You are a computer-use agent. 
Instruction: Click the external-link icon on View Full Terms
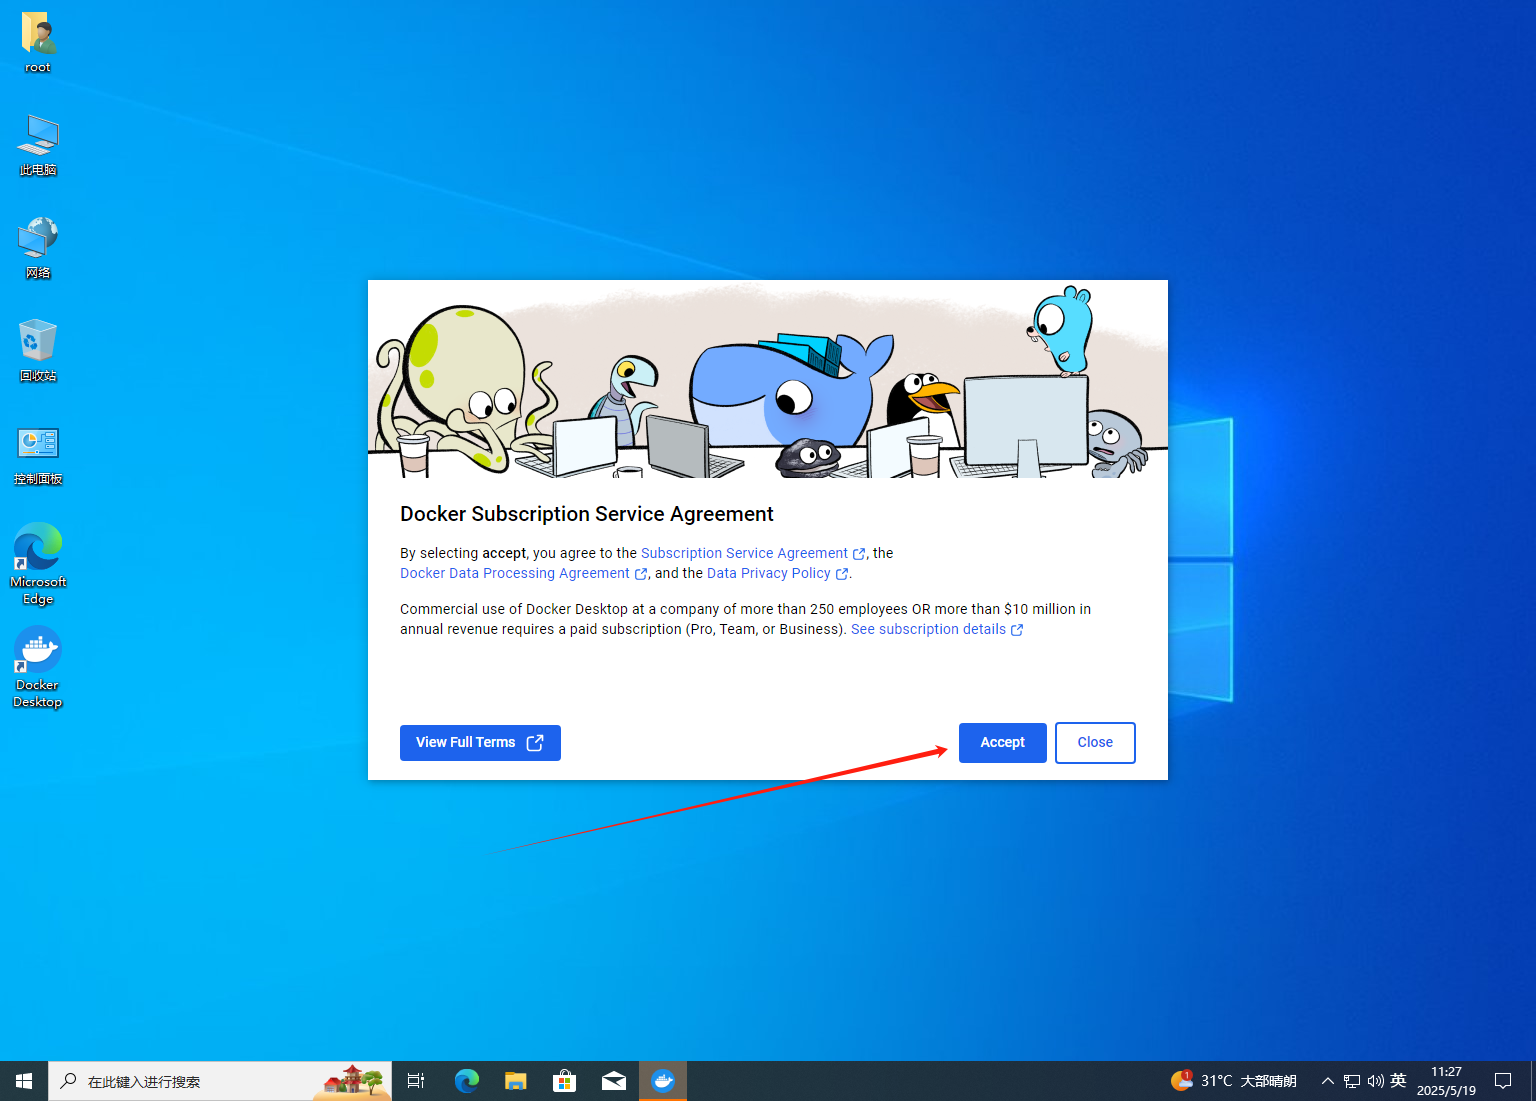(x=535, y=742)
